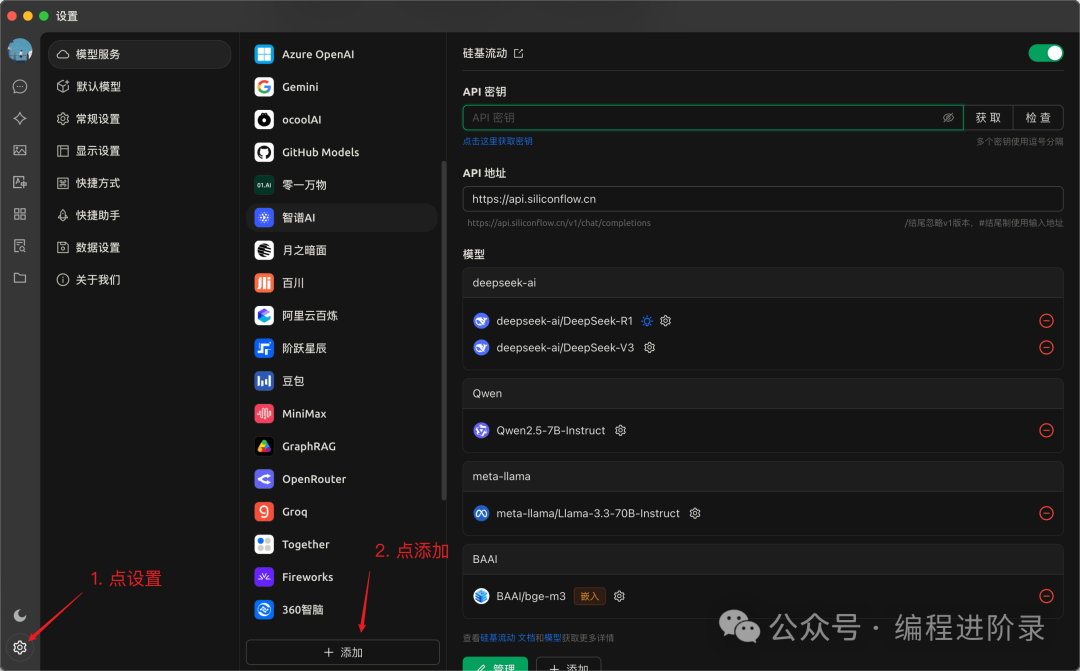
Task: Select Groq provider
Action: (342, 512)
